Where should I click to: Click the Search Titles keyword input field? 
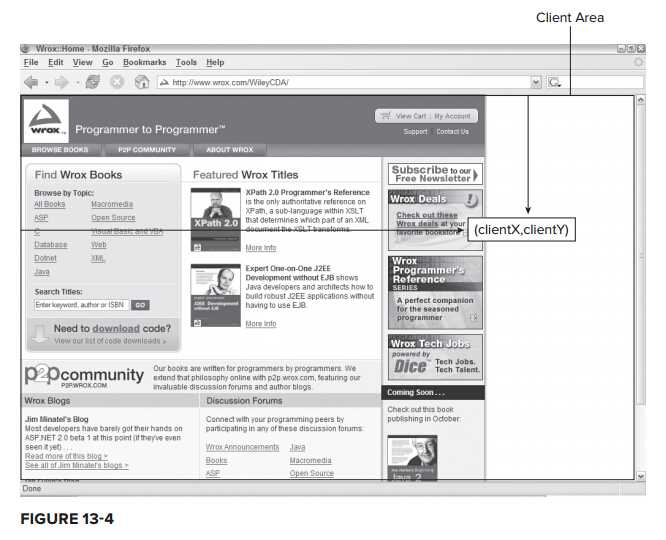(x=82, y=305)
